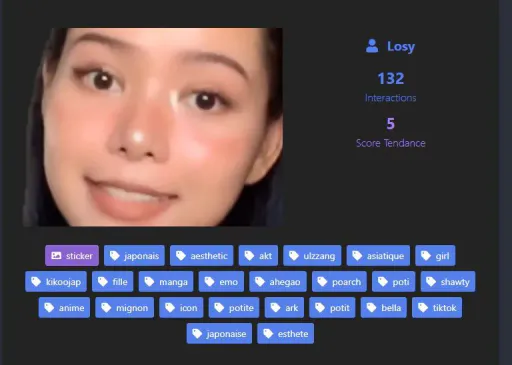Click the ark tag
Image resolution: width=512 pixels, height=365 pixels.
(x=284, y=308)
